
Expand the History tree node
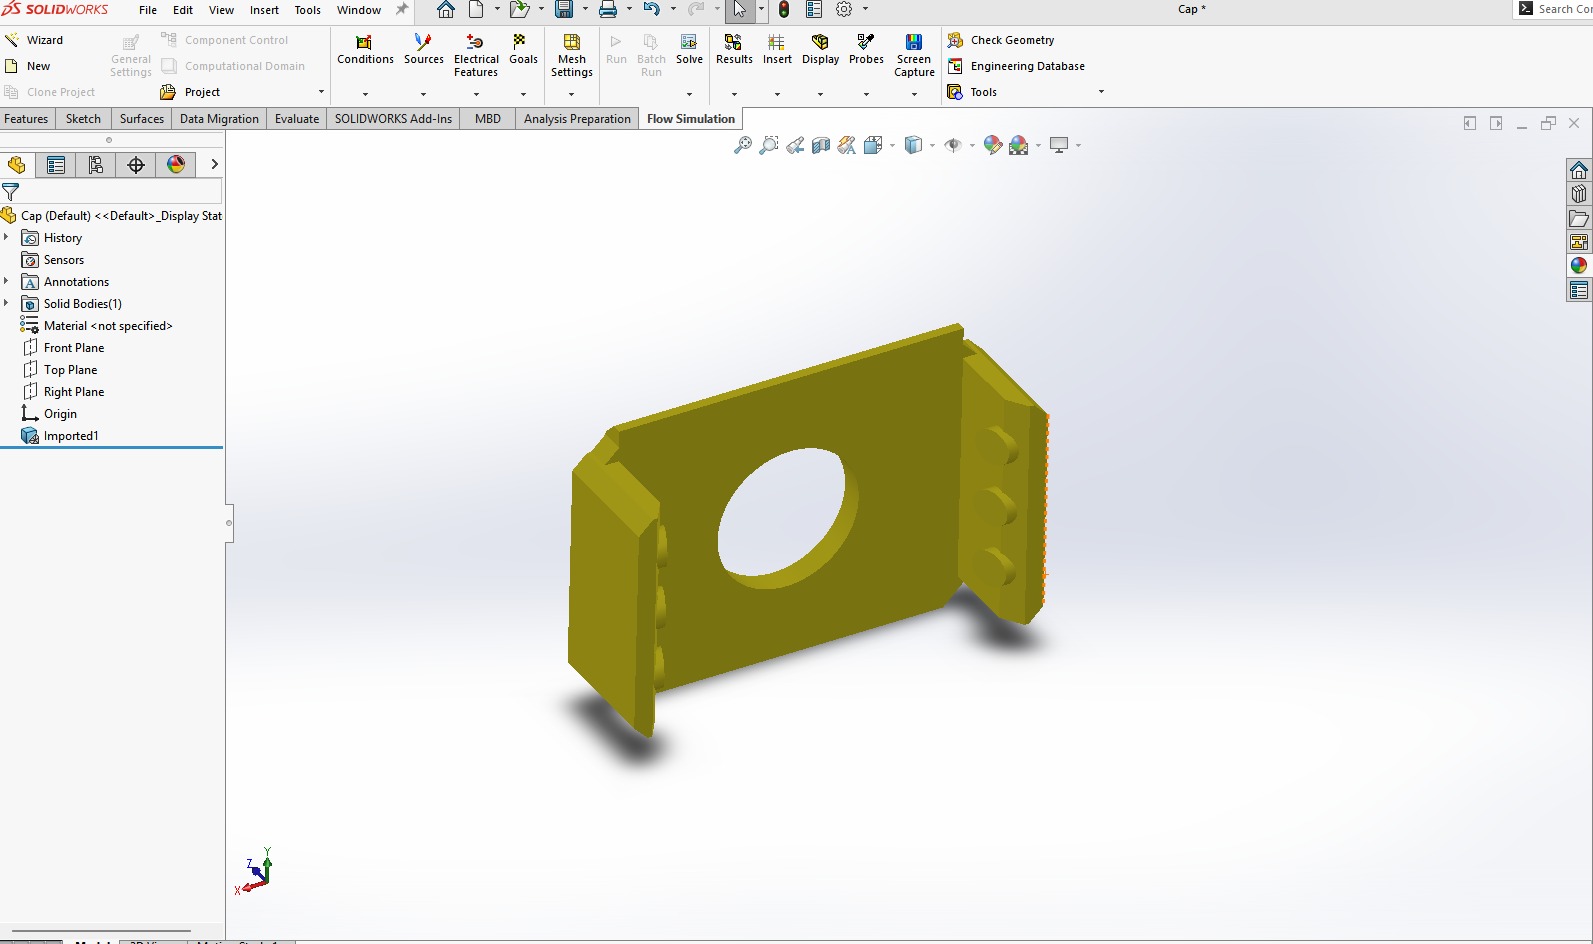[6, 238]
